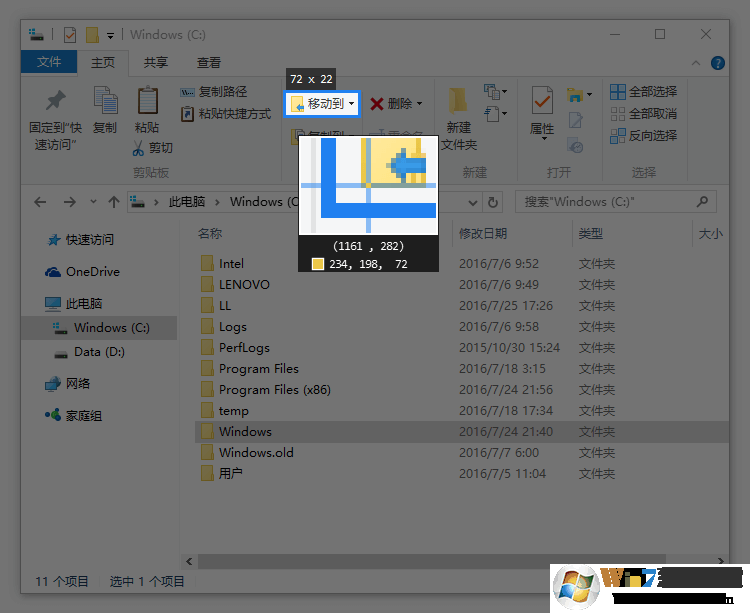Select Data (D:) in navigation pane
This screenshot has width=750, height=613.
pyautogui.click(x=100, y=352)
